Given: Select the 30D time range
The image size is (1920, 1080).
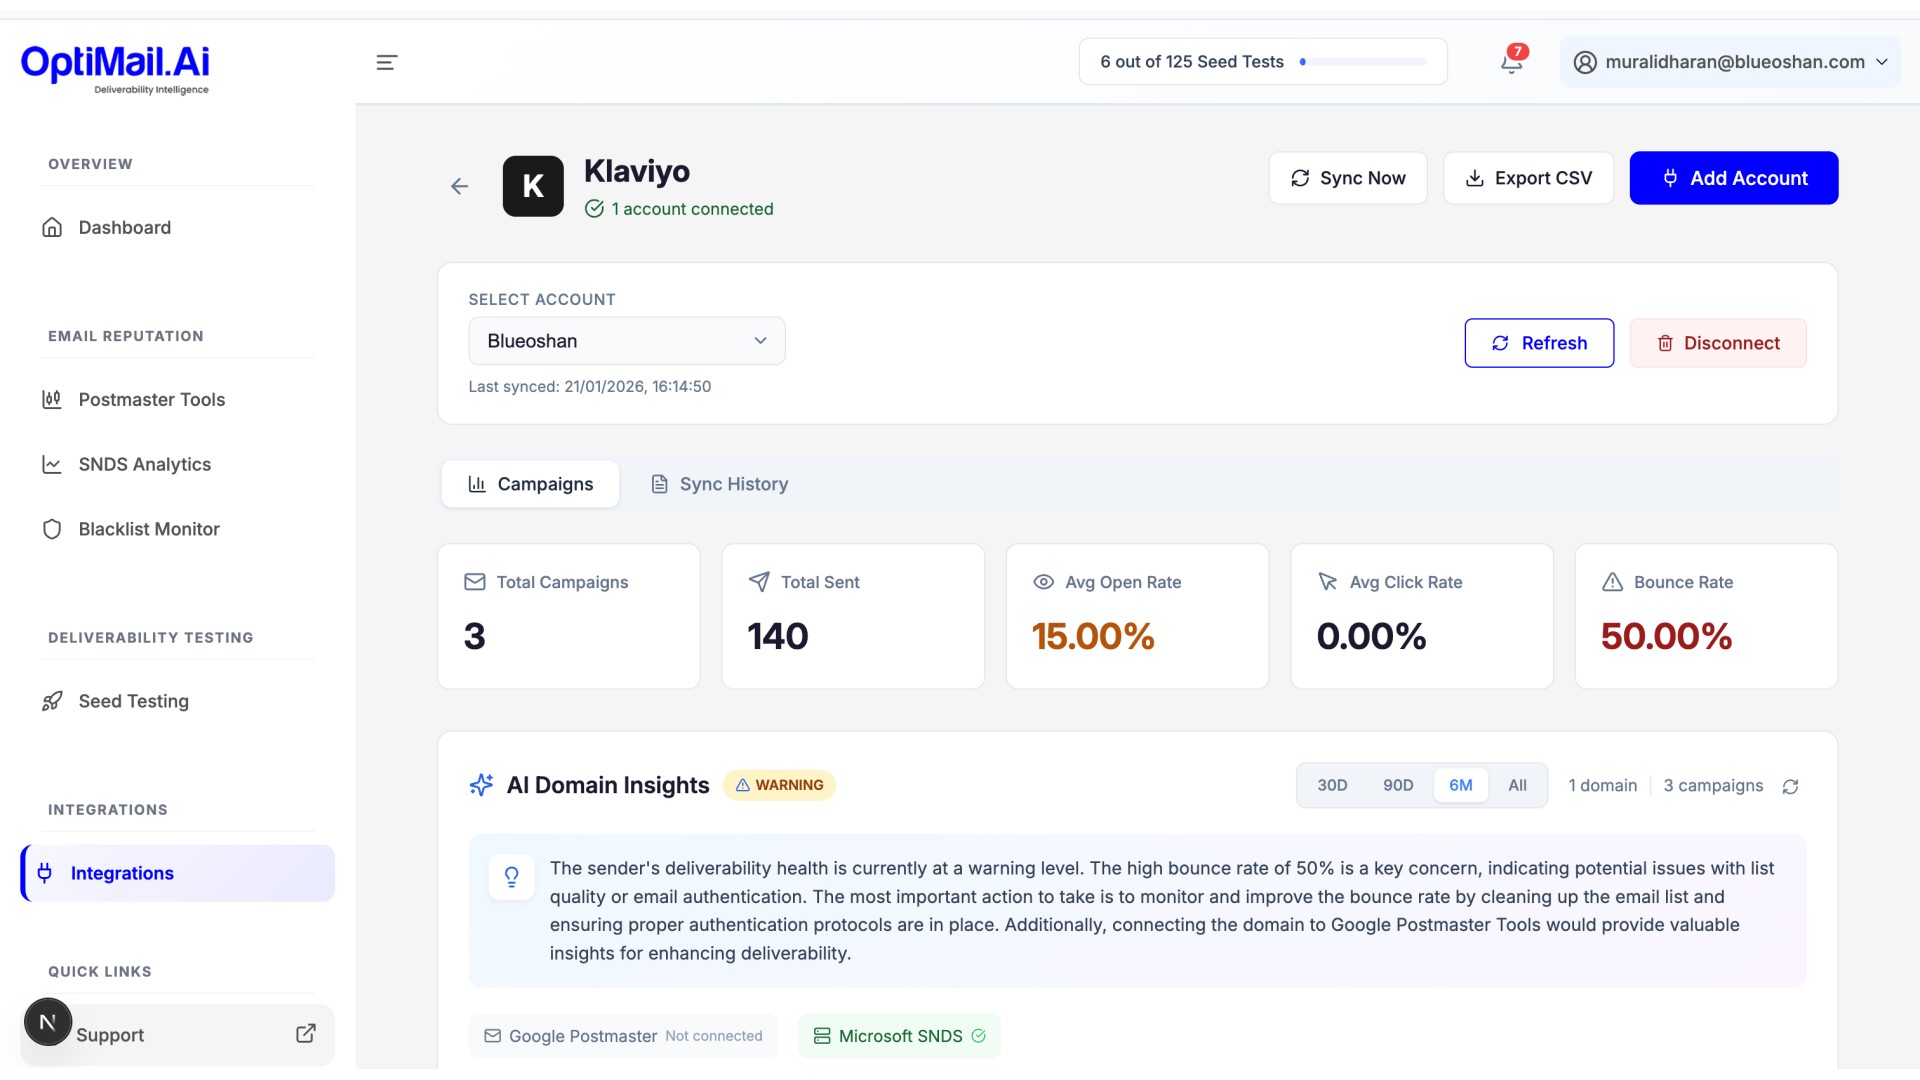Looking at the screenshot, I should pyautogui.click(x=1332, y=785).
